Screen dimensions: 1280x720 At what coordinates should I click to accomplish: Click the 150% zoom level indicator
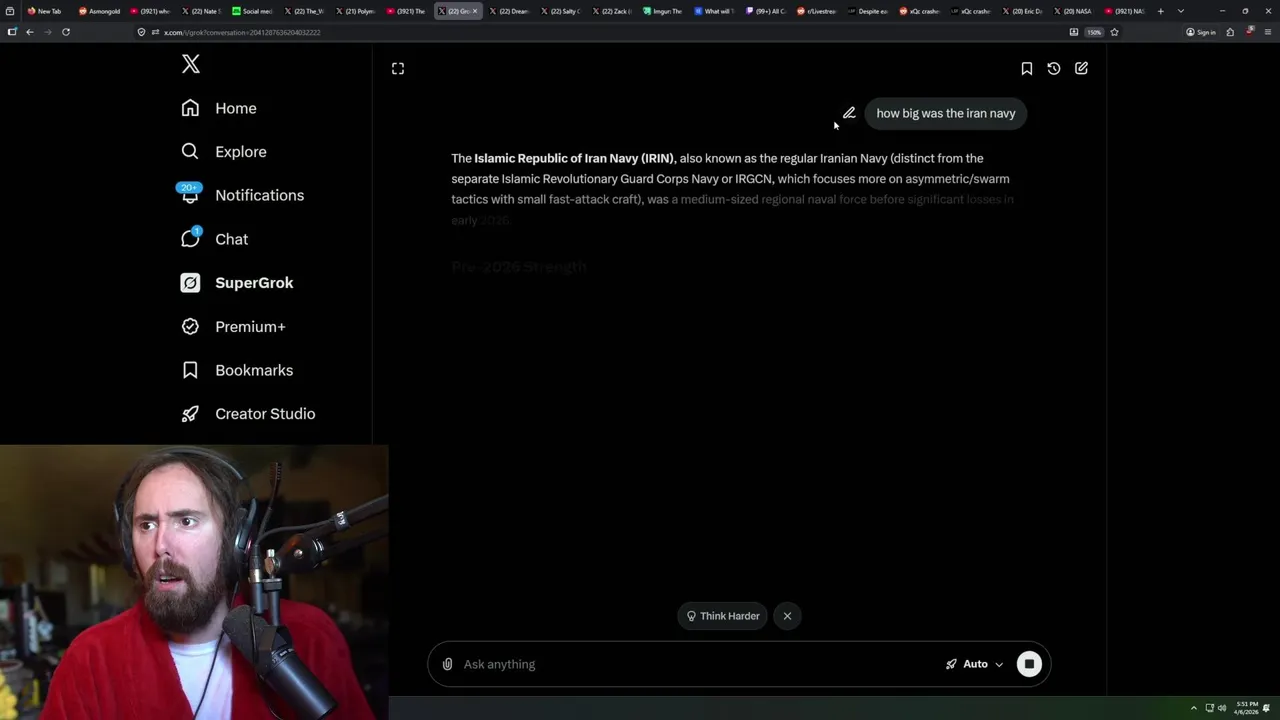tap(1094, 32)
